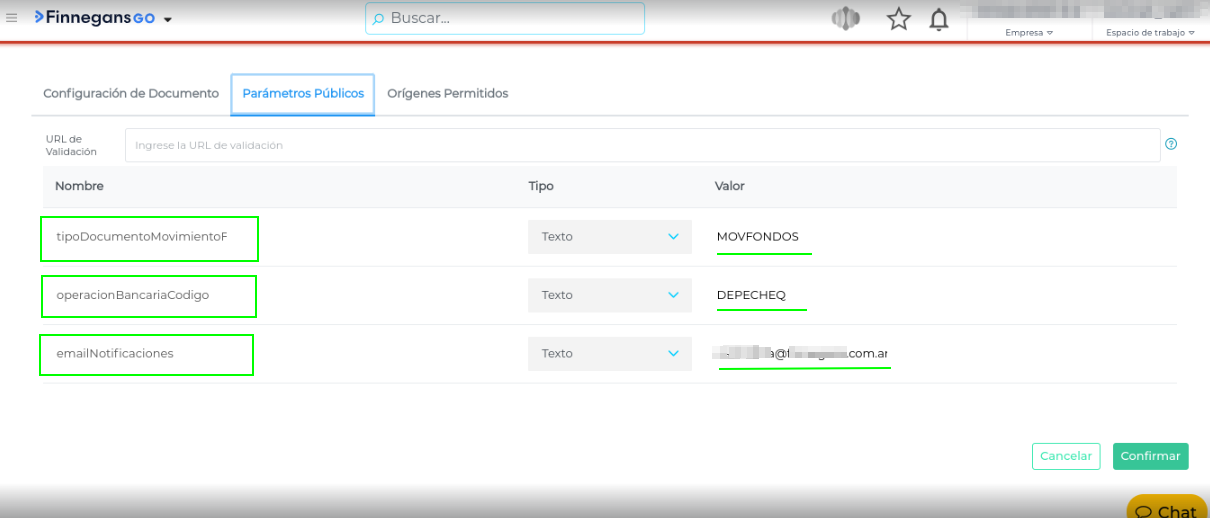The width and height of the screenshot is (1210, 518).
Task: Open the favorites star icon
Action: coord(899,19)
